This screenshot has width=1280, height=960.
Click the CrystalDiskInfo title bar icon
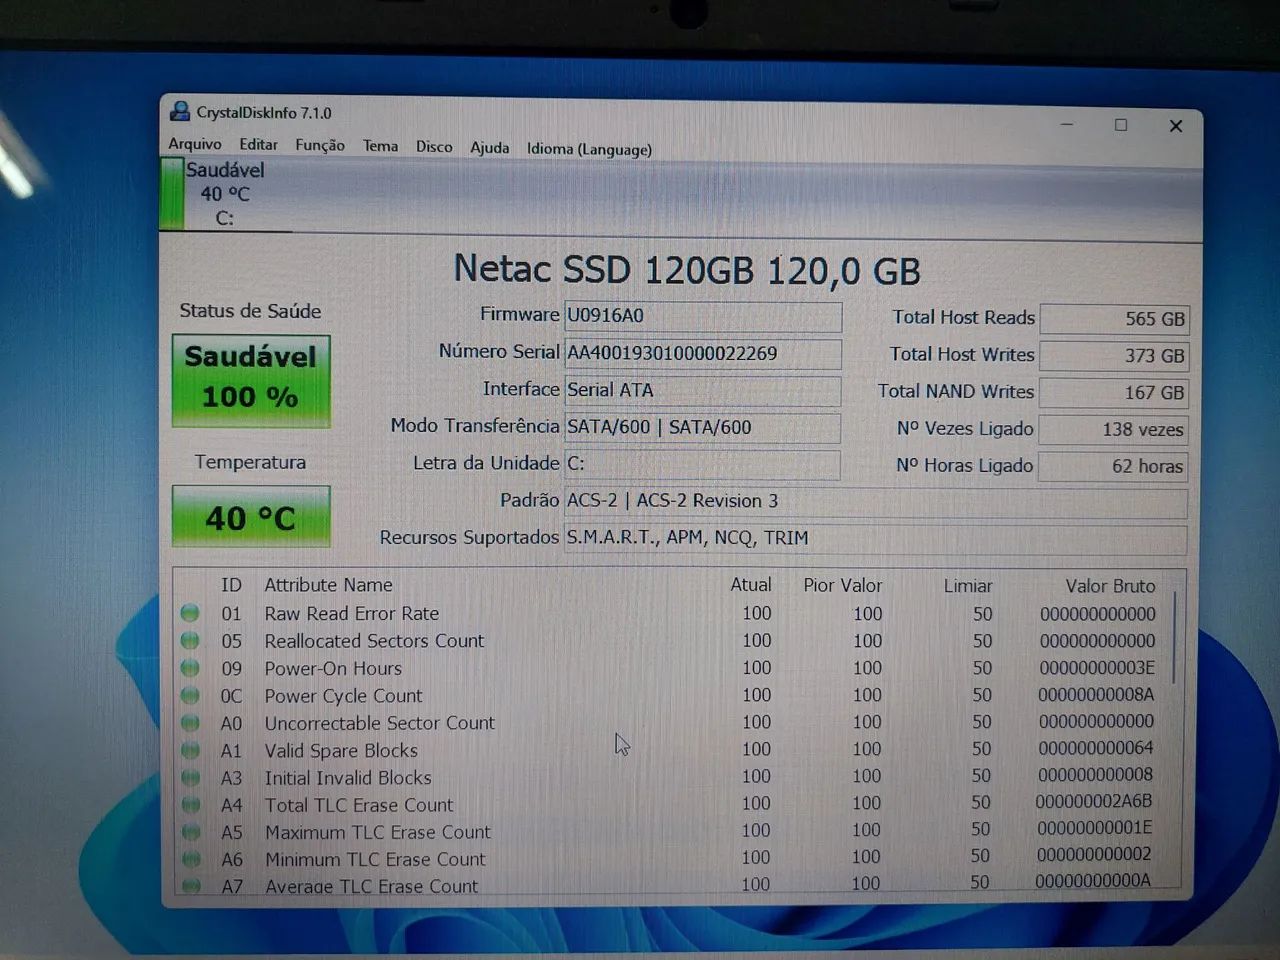[x=180, y=111]
